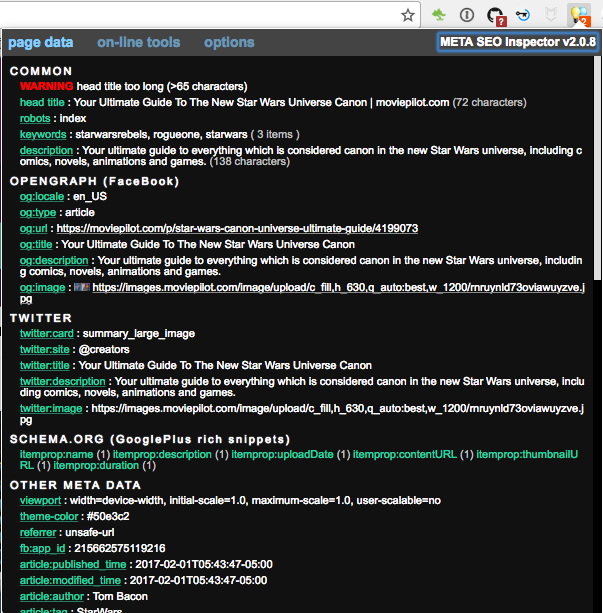Click the '#50e3c2' theme color value
This screenshot has height=613, width=603.
pos(108,517)
